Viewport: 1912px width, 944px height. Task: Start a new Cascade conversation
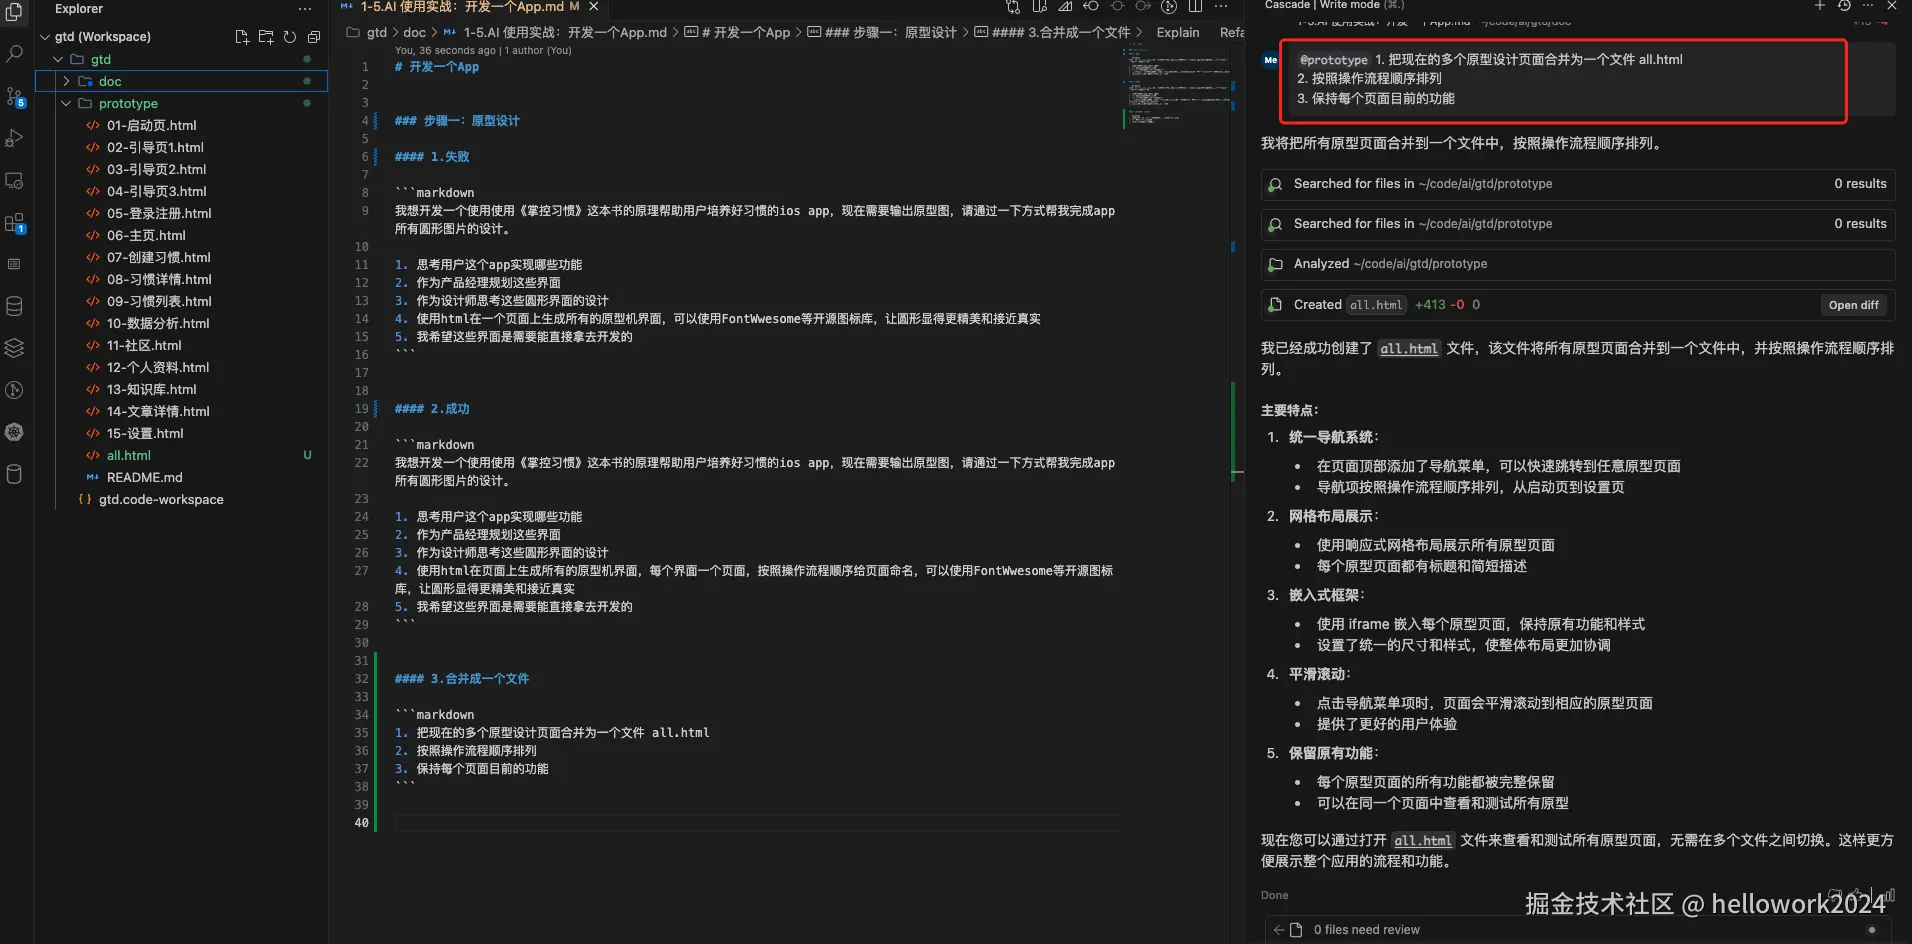coord(1820,6)
